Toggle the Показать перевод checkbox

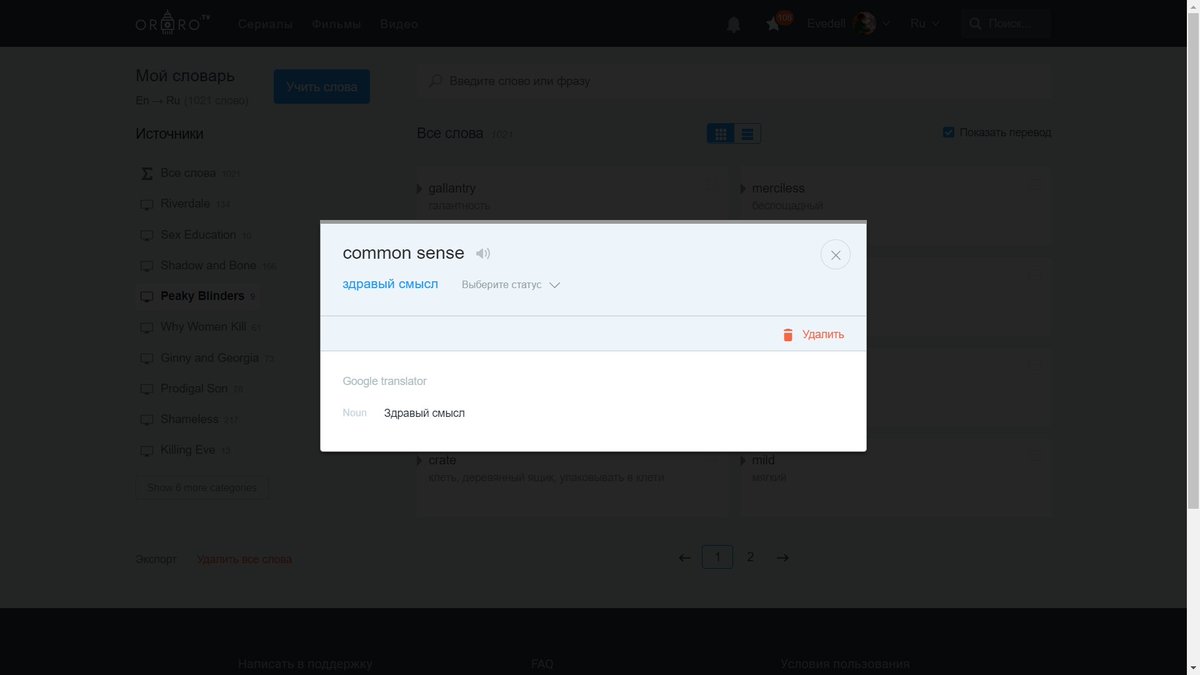[x=948, y=132]
